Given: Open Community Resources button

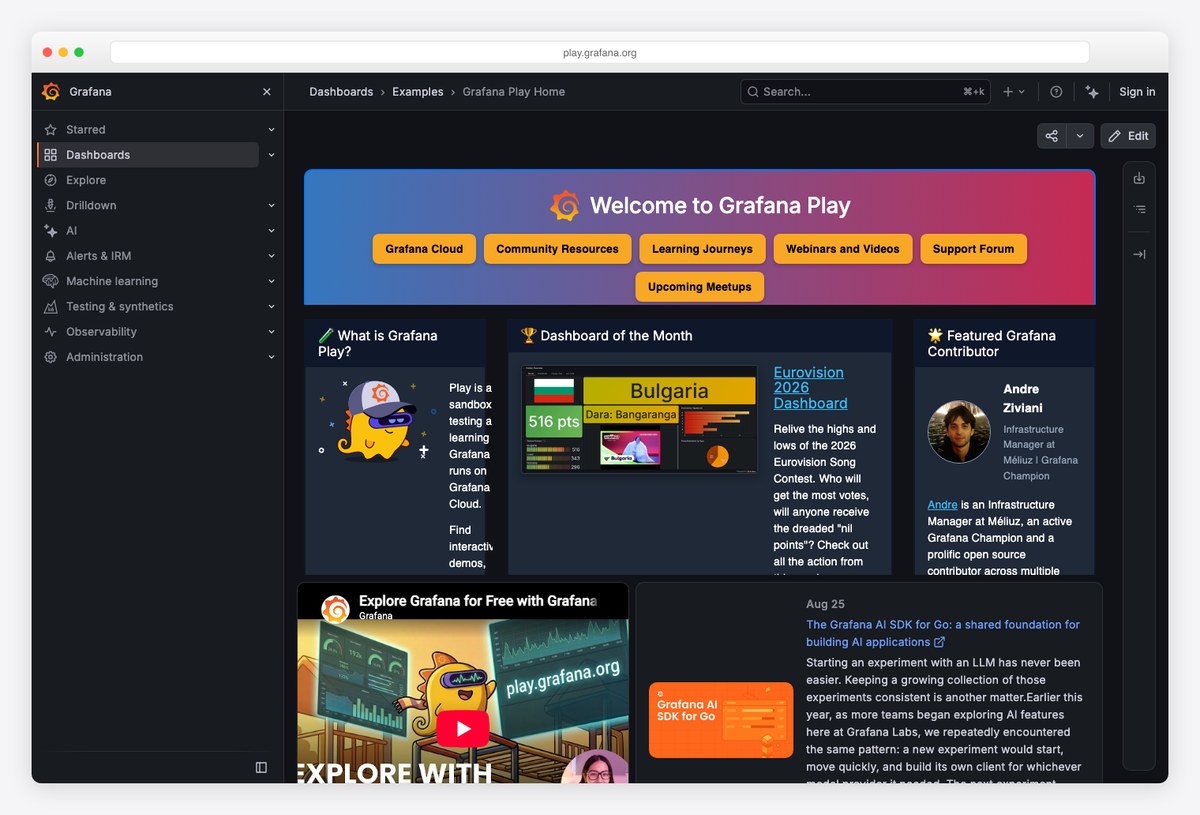Looking at the screenshot, I should [x=557, y=249].
